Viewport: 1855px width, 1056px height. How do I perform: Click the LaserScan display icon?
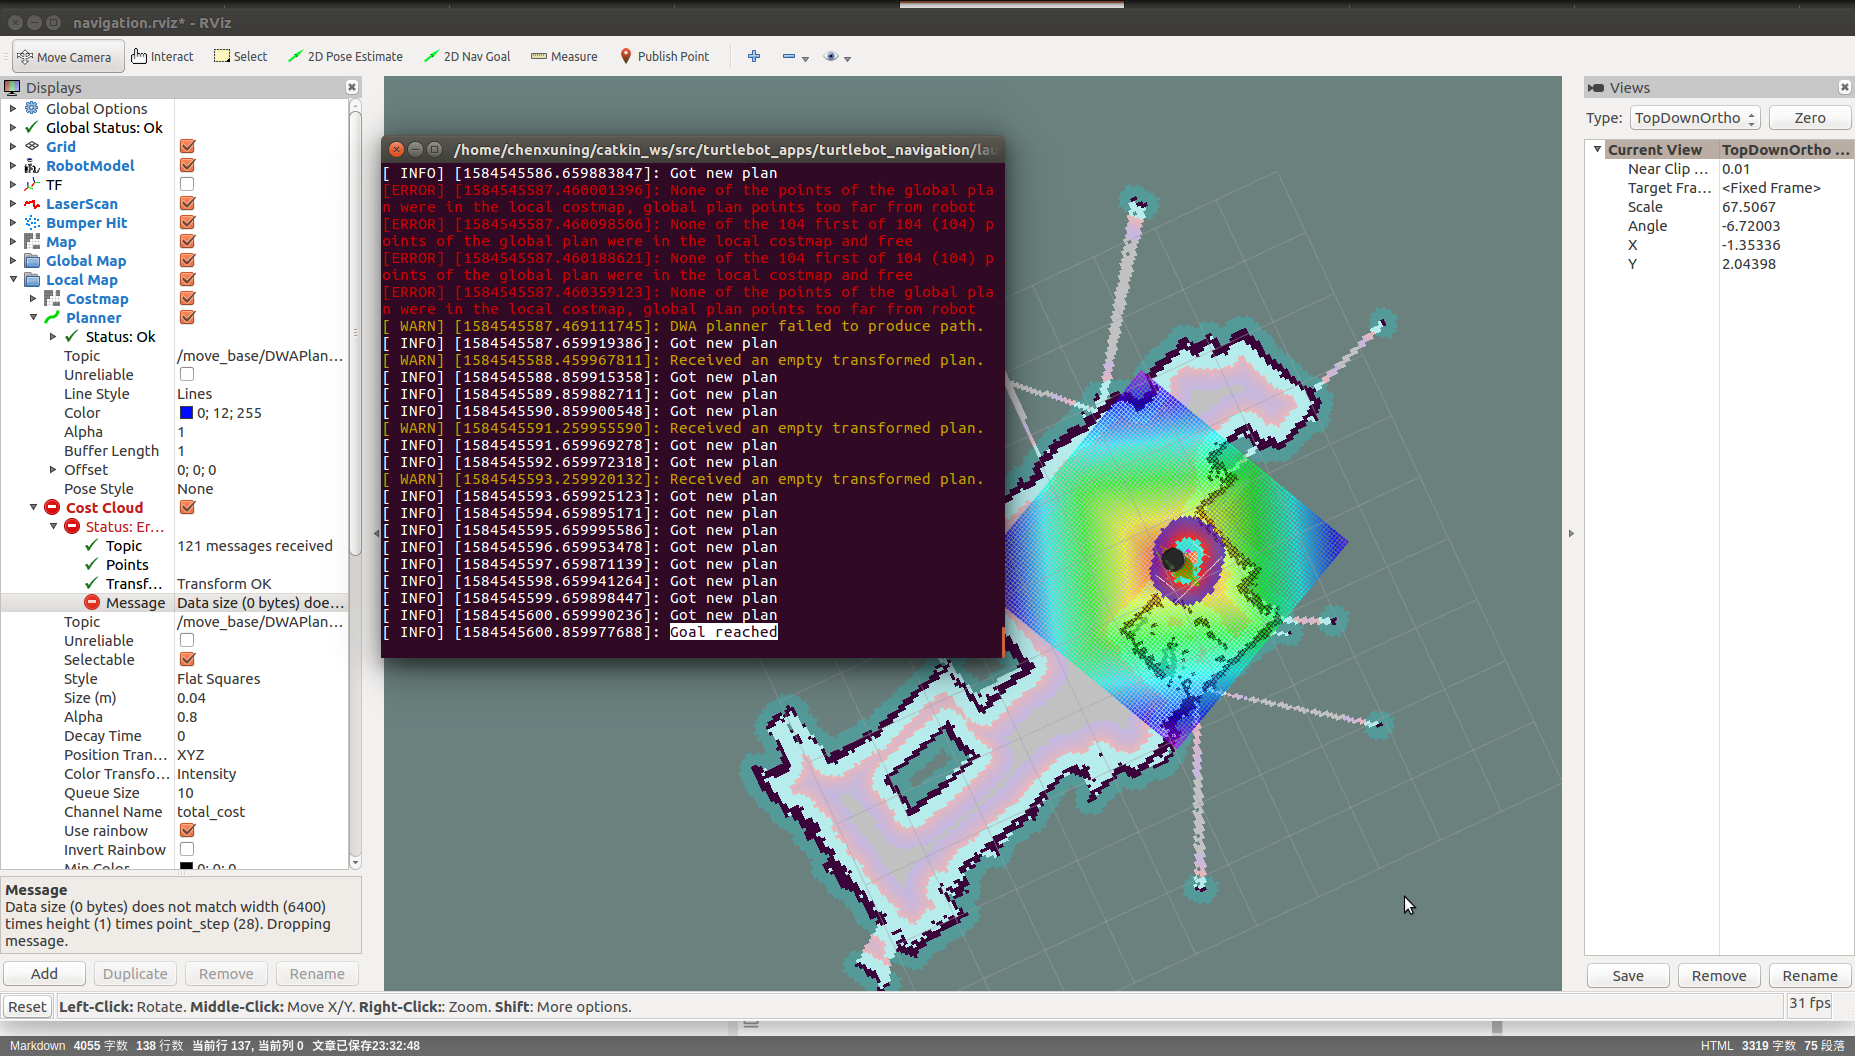point(32,203)
